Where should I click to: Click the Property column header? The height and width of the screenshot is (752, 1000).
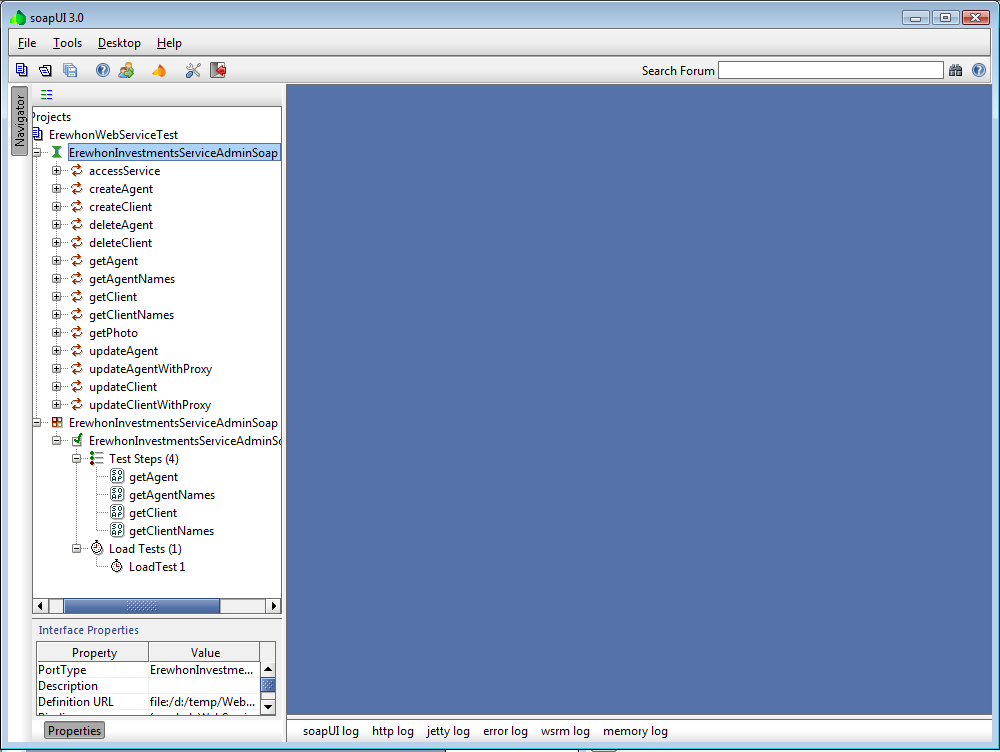coord(93,652)
